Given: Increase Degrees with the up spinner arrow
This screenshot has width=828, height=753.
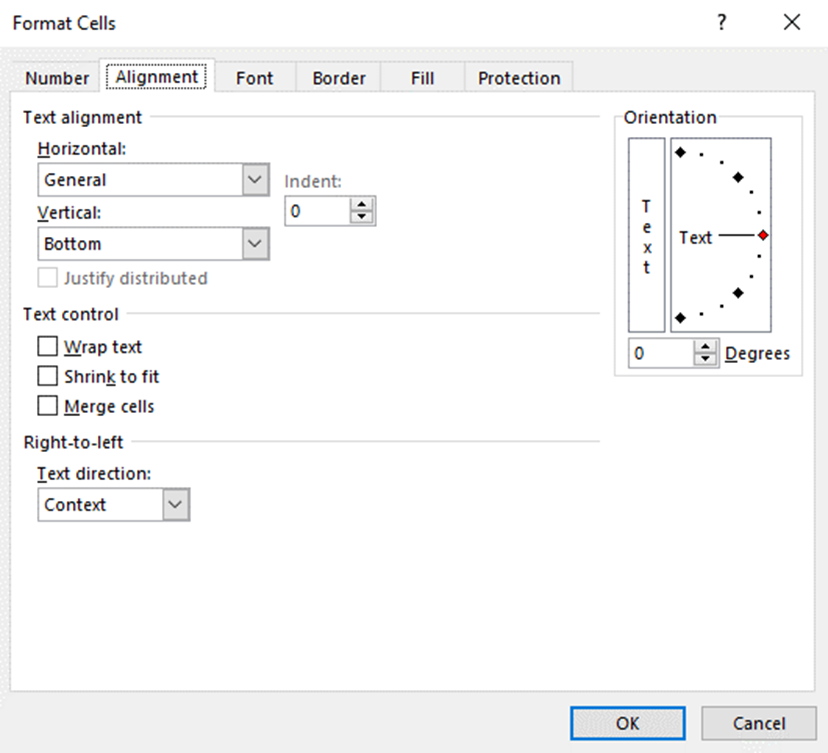Looking at the screenshot, I should click(706, 347).
